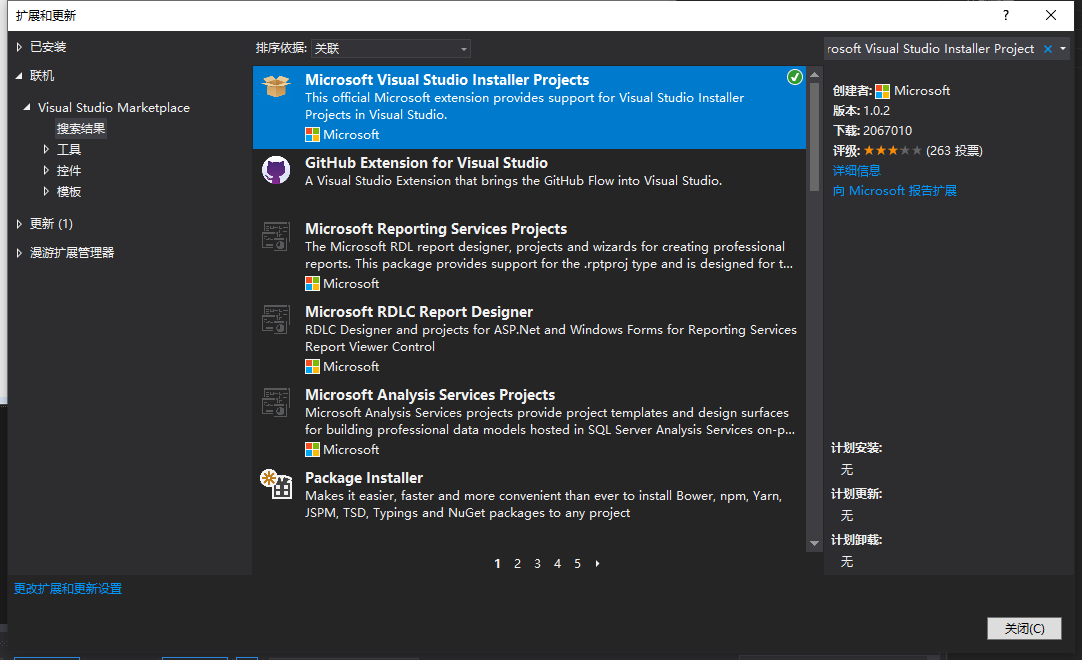The height and width of the screenshot is (660, 1082).
Task: Select the 联机 category
Action: [42, 76]
